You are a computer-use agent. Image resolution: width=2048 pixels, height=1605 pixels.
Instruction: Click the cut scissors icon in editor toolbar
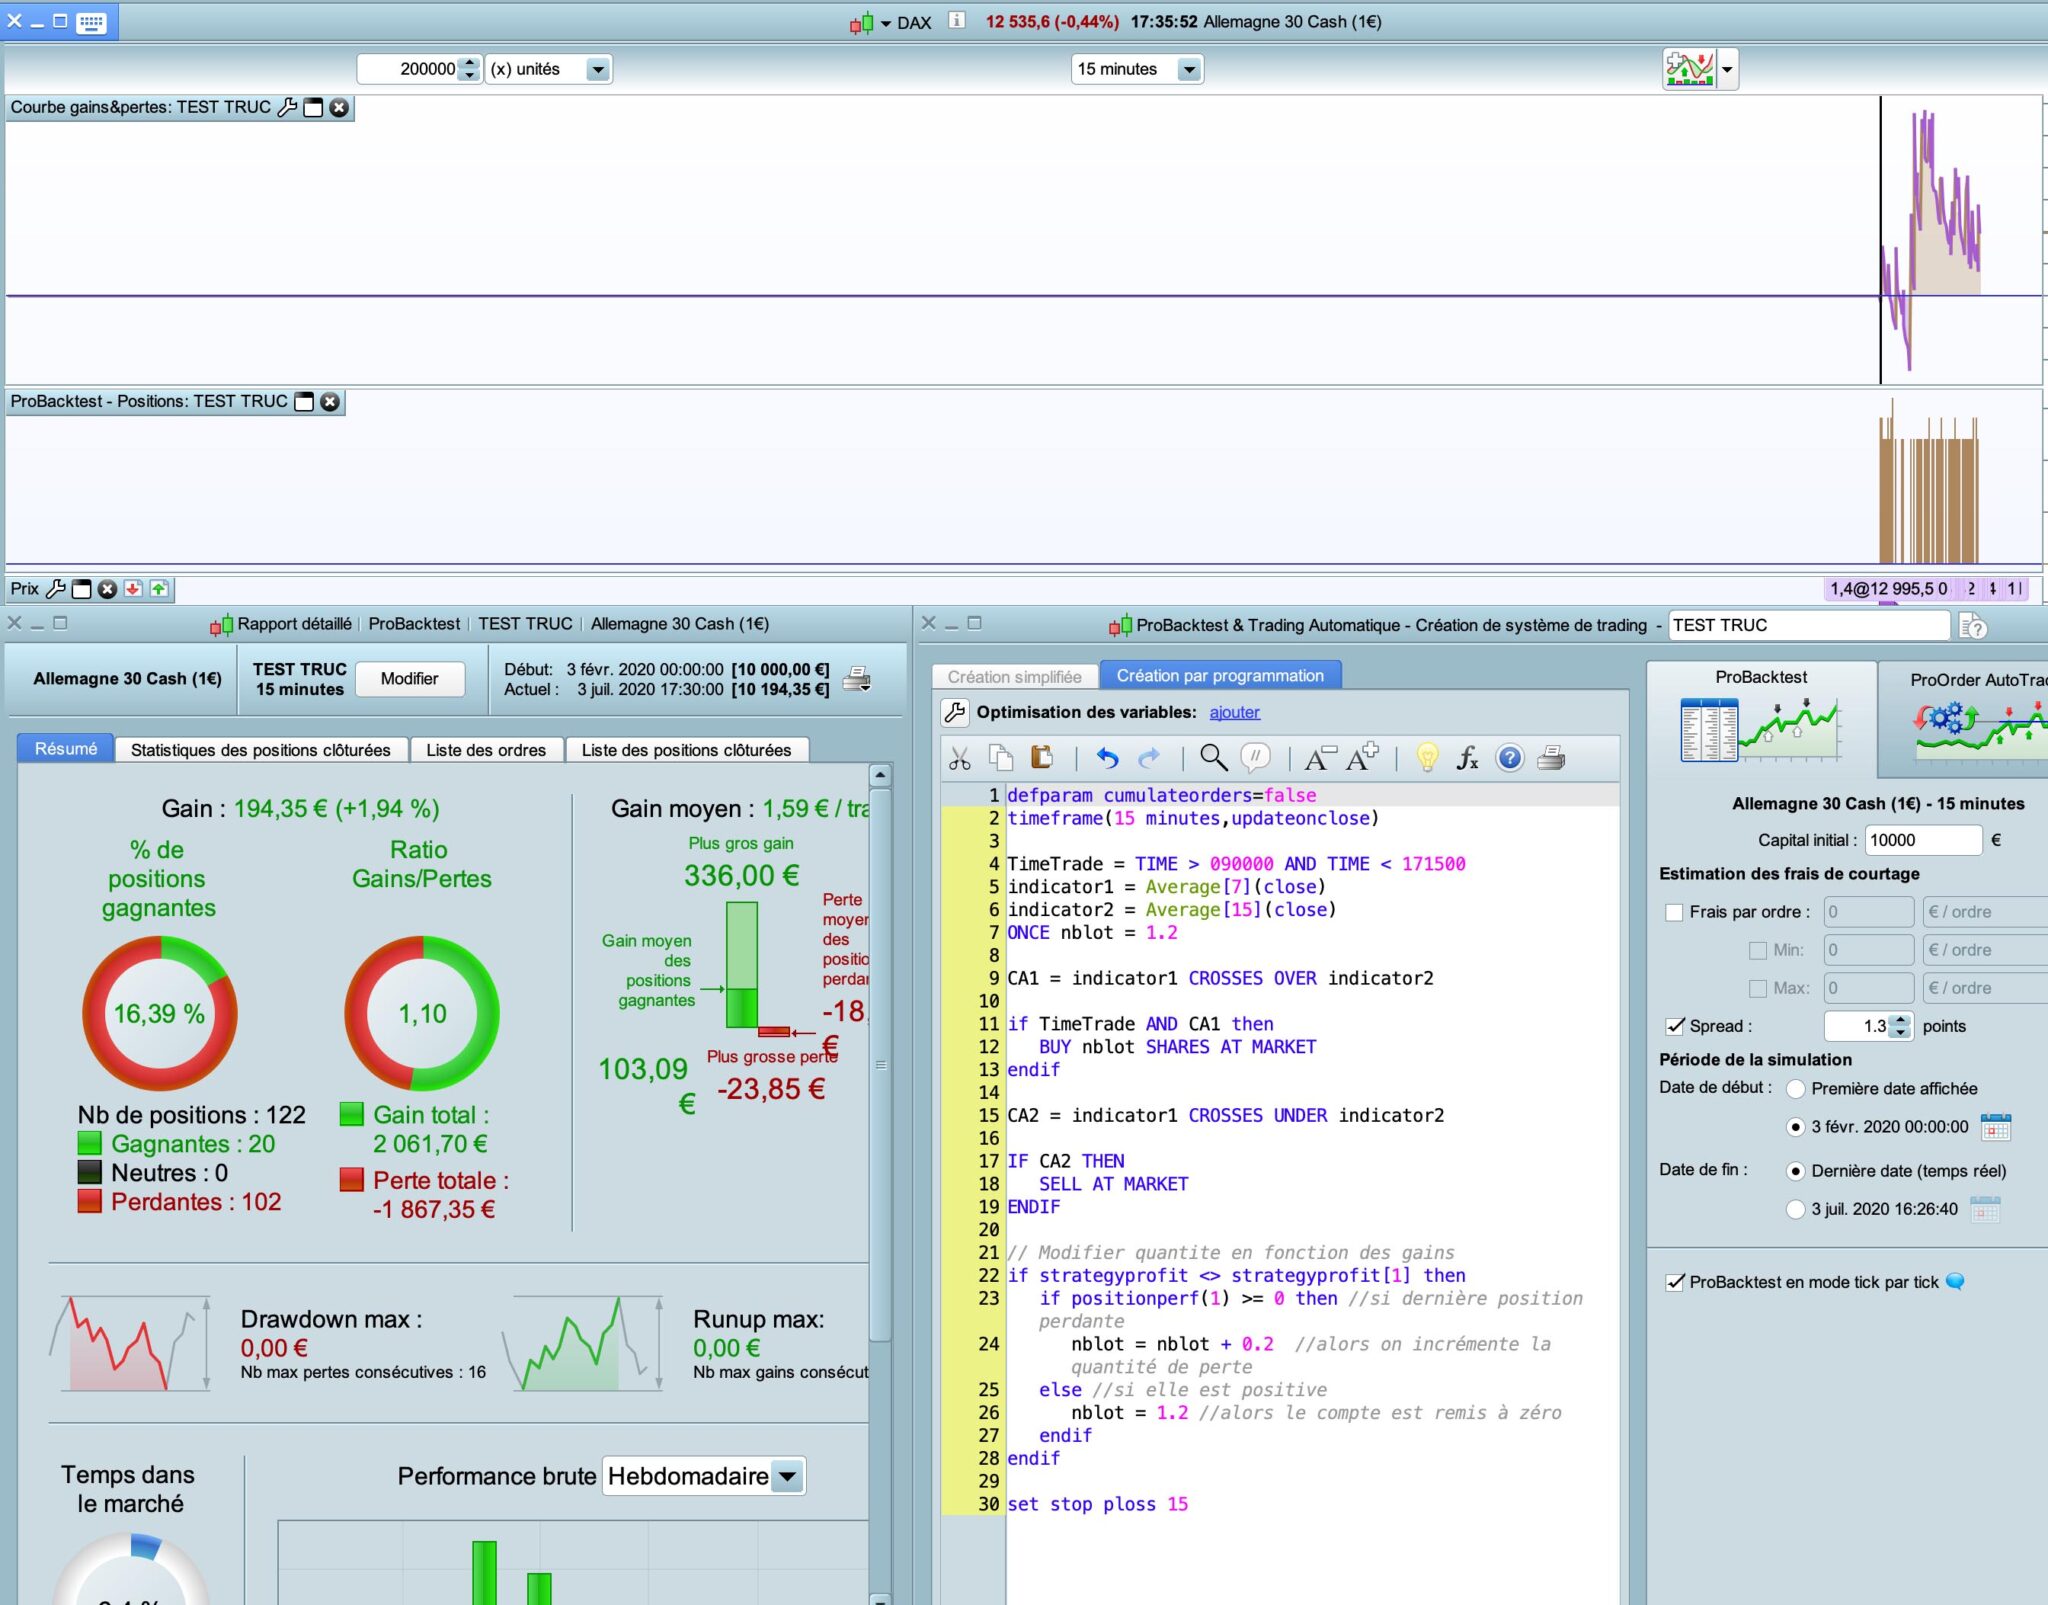960,759
